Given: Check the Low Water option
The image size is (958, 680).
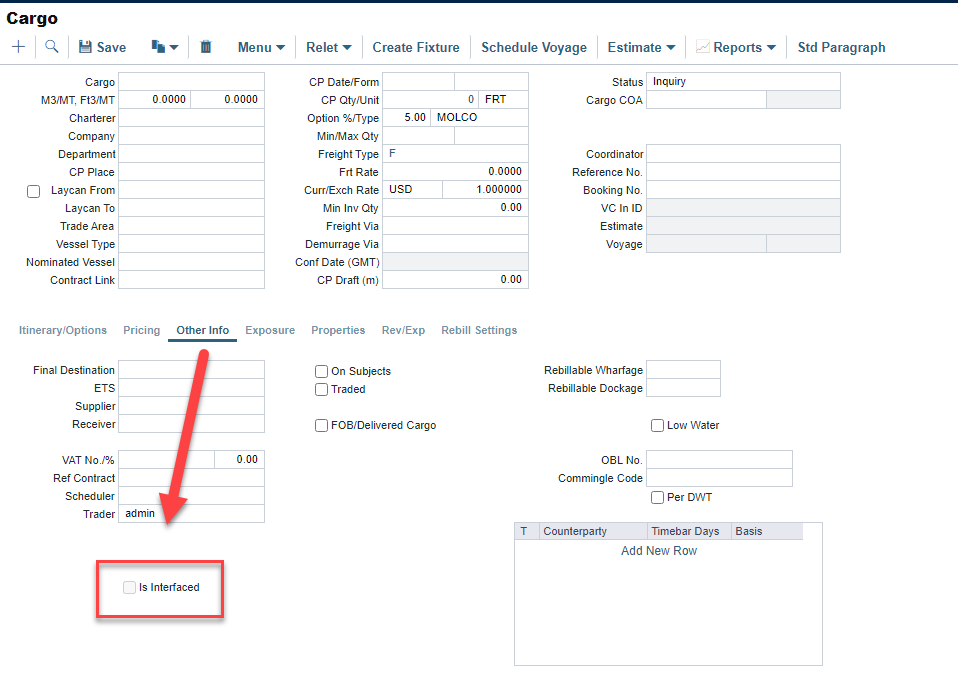Looking at the screenshot, I should point(658,425).
